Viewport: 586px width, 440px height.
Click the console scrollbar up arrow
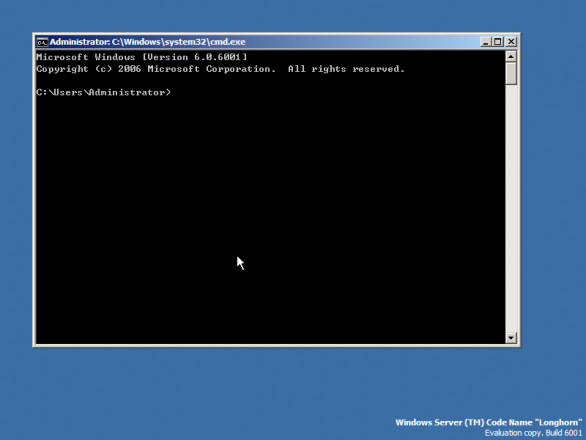point(511,56)
